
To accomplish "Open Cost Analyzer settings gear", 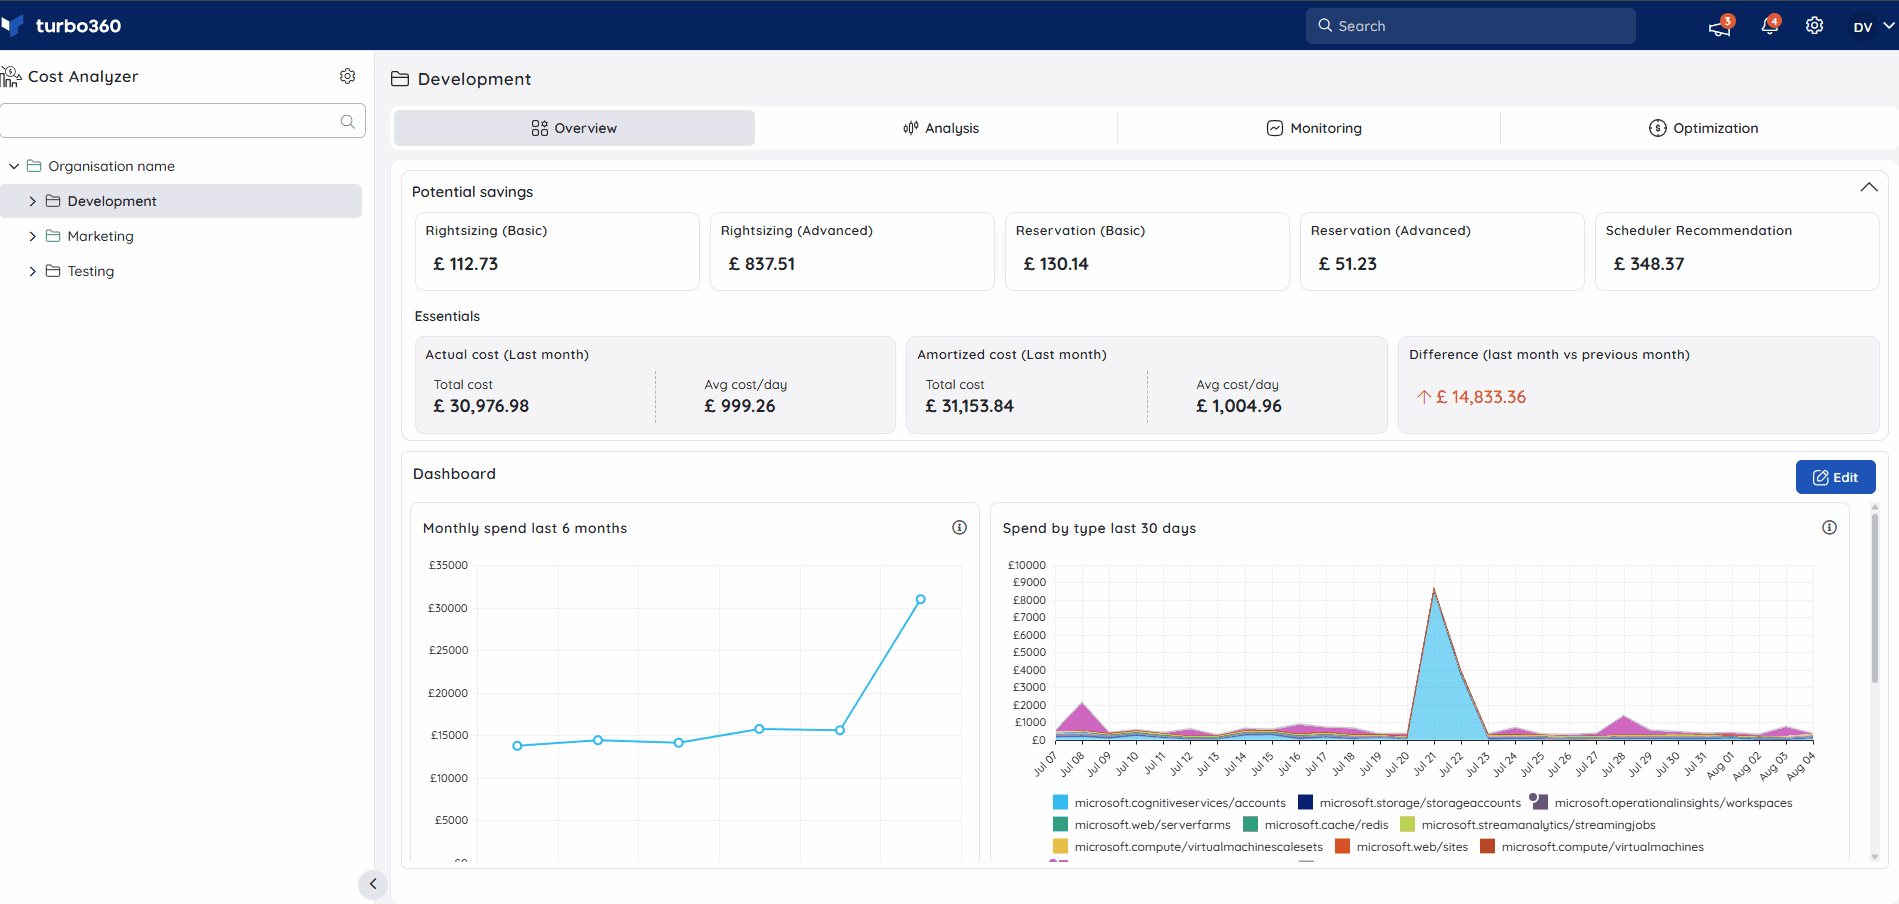I will pyautogui.click(x=347, y=76).
